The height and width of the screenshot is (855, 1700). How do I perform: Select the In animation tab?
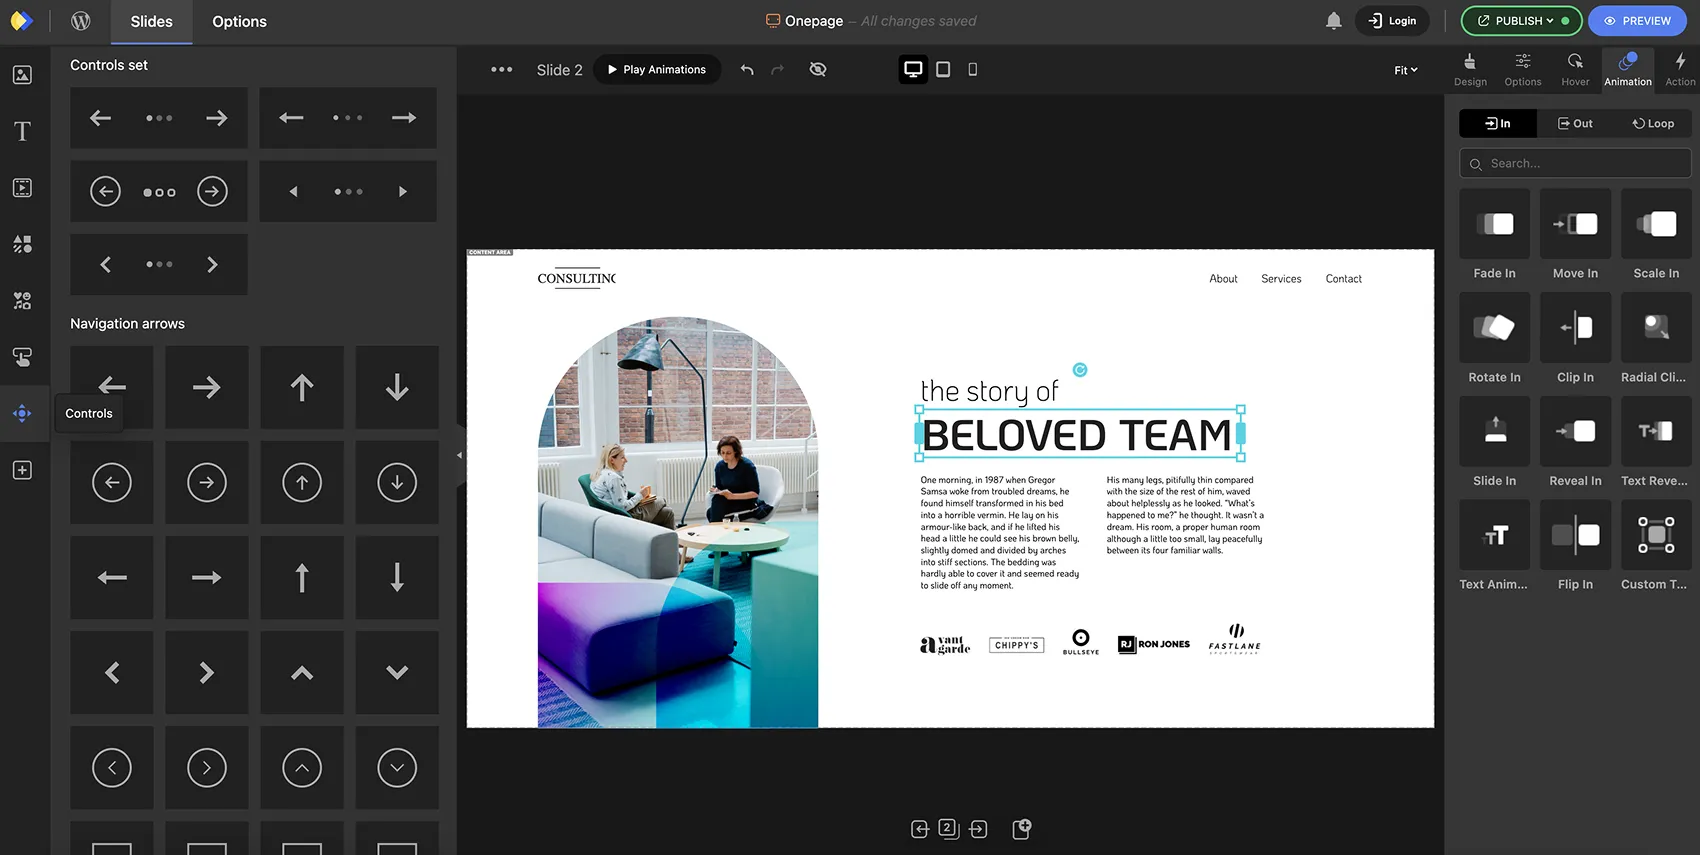click(x=1498, y=124)
